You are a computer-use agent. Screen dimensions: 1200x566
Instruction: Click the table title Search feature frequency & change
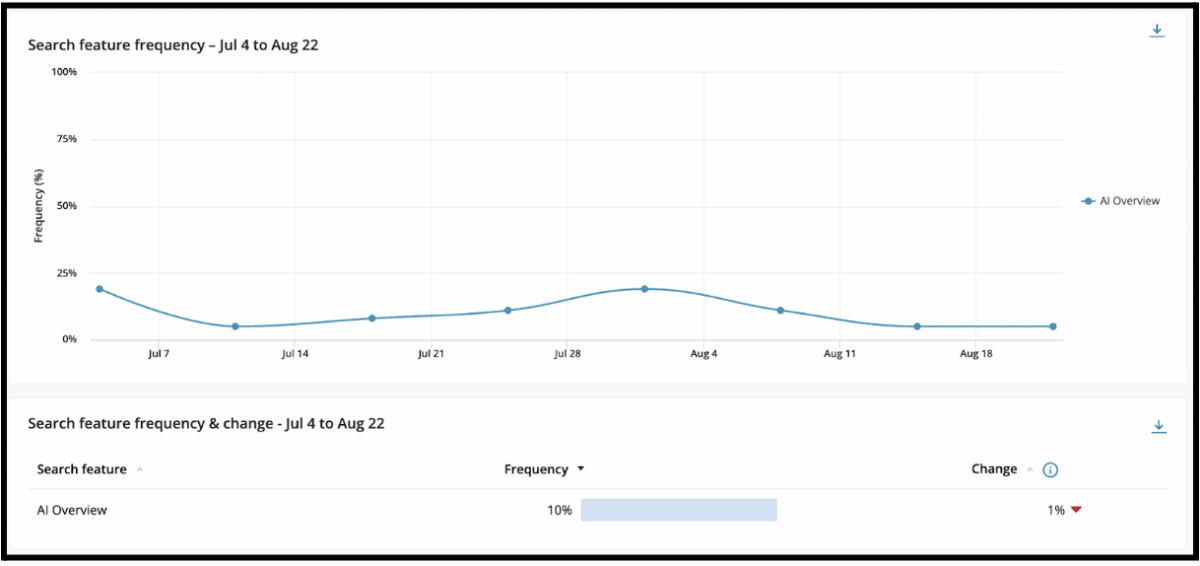tap(206, 424)
